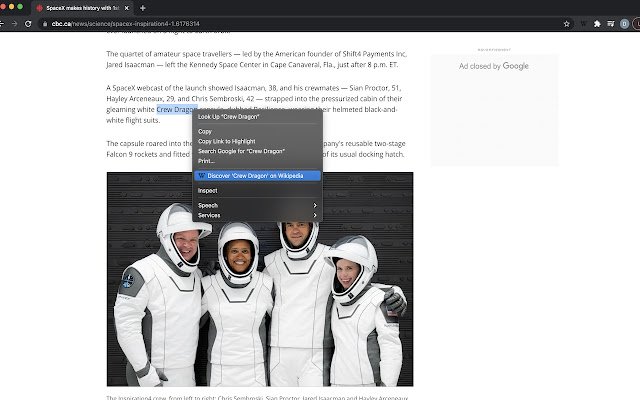Click the text "Kennedy Space Center"
This screenshot has width=640, height=400.
225,64
